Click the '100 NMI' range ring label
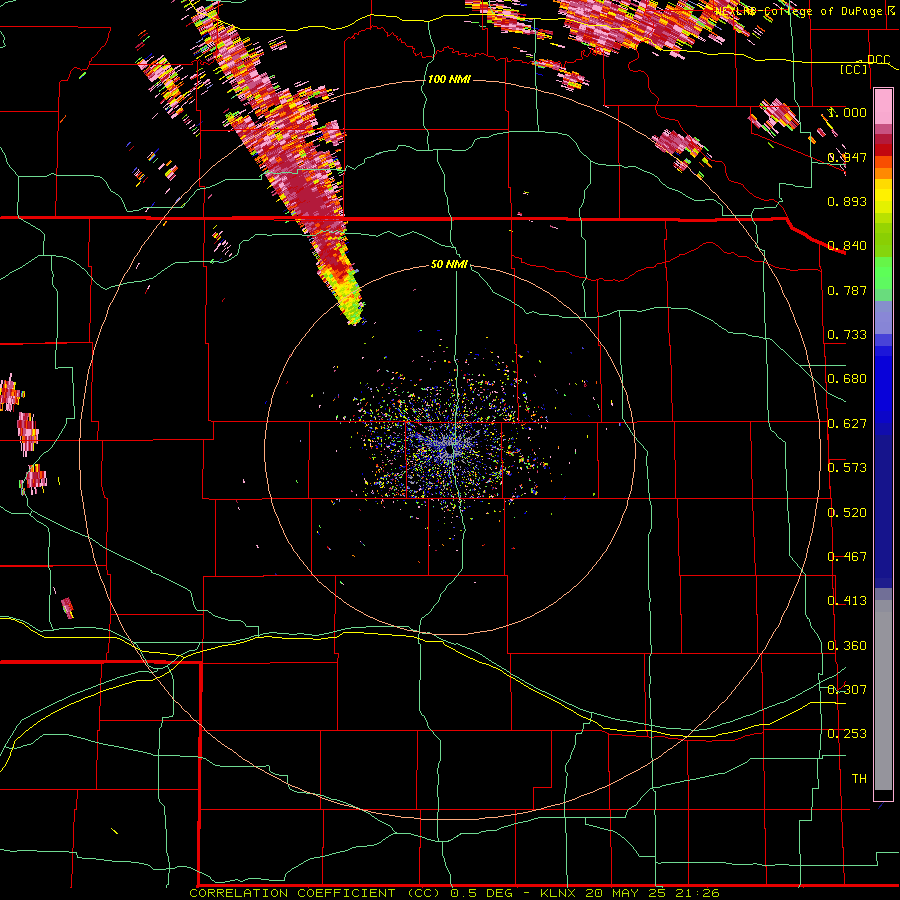900x900 pixels. click(x=449, y=79)
